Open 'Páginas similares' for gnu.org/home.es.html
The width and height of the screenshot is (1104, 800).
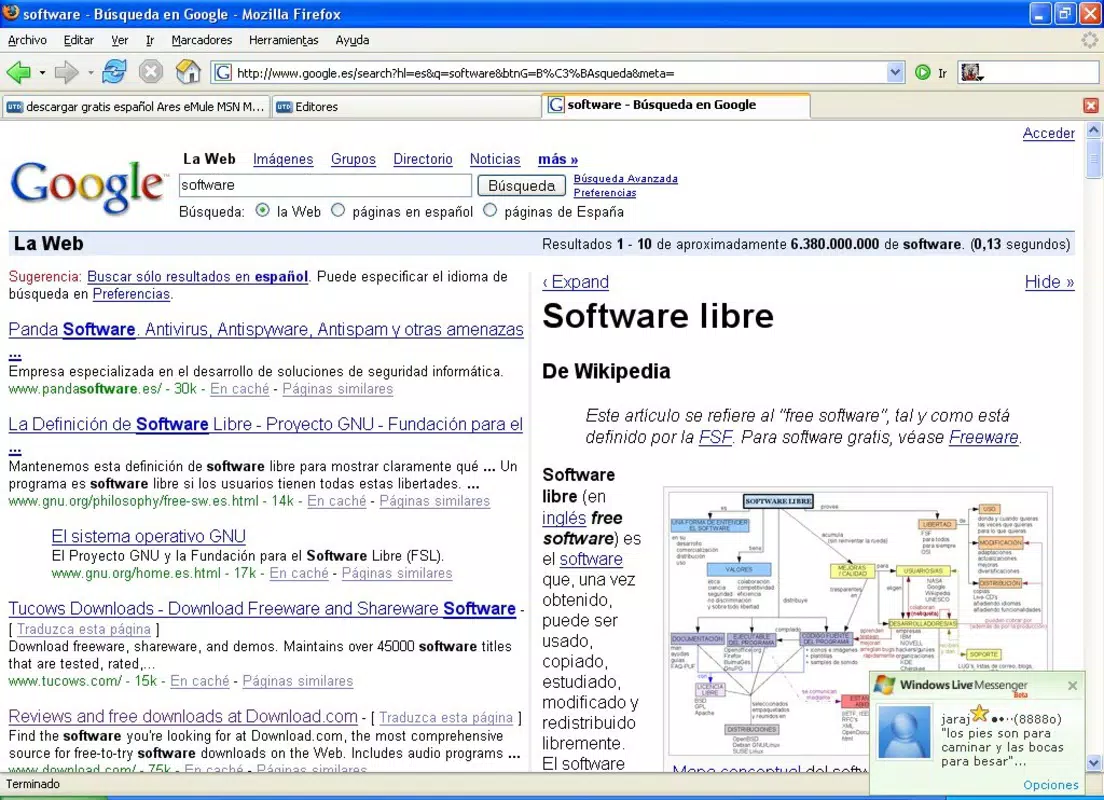(397, 573)
